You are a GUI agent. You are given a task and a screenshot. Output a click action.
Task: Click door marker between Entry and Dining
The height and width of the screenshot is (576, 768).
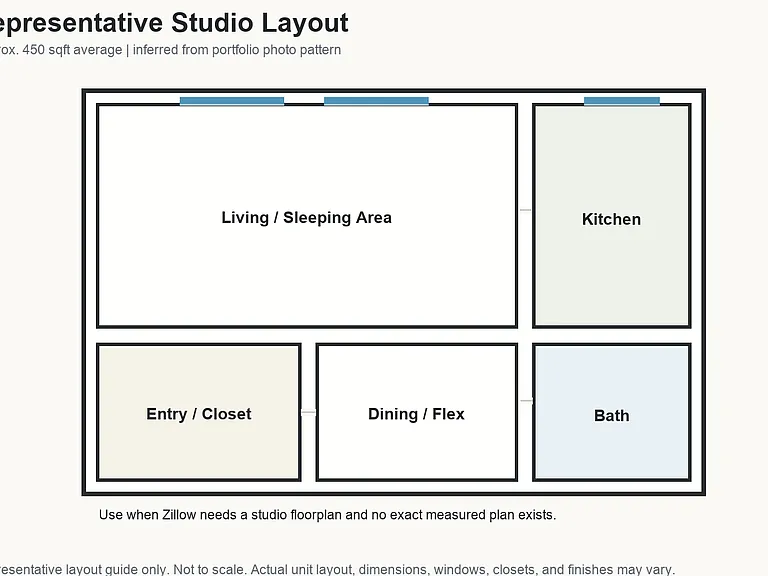click(x=309, y=412)
